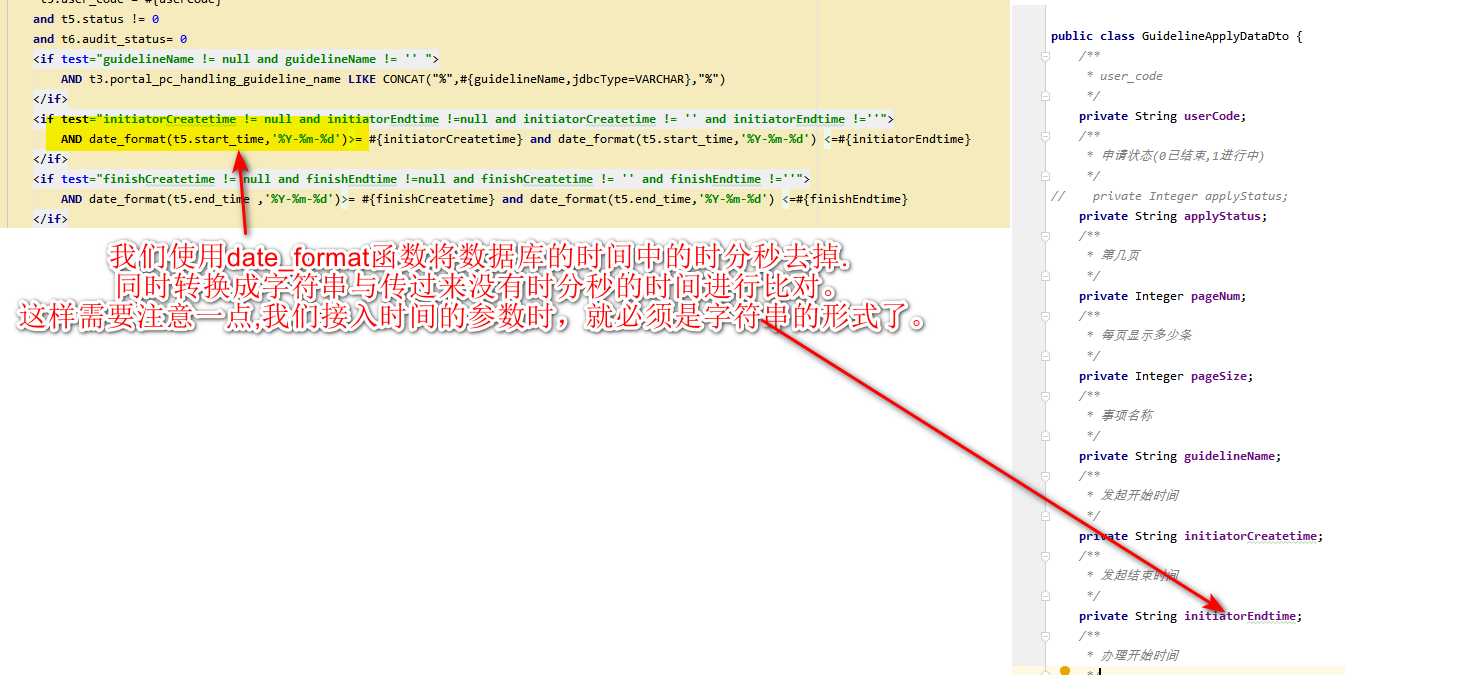Collapse the 事项名称 doc comment fold marker
Viewport: 1469px width, 676px height.
point(1045,396)
